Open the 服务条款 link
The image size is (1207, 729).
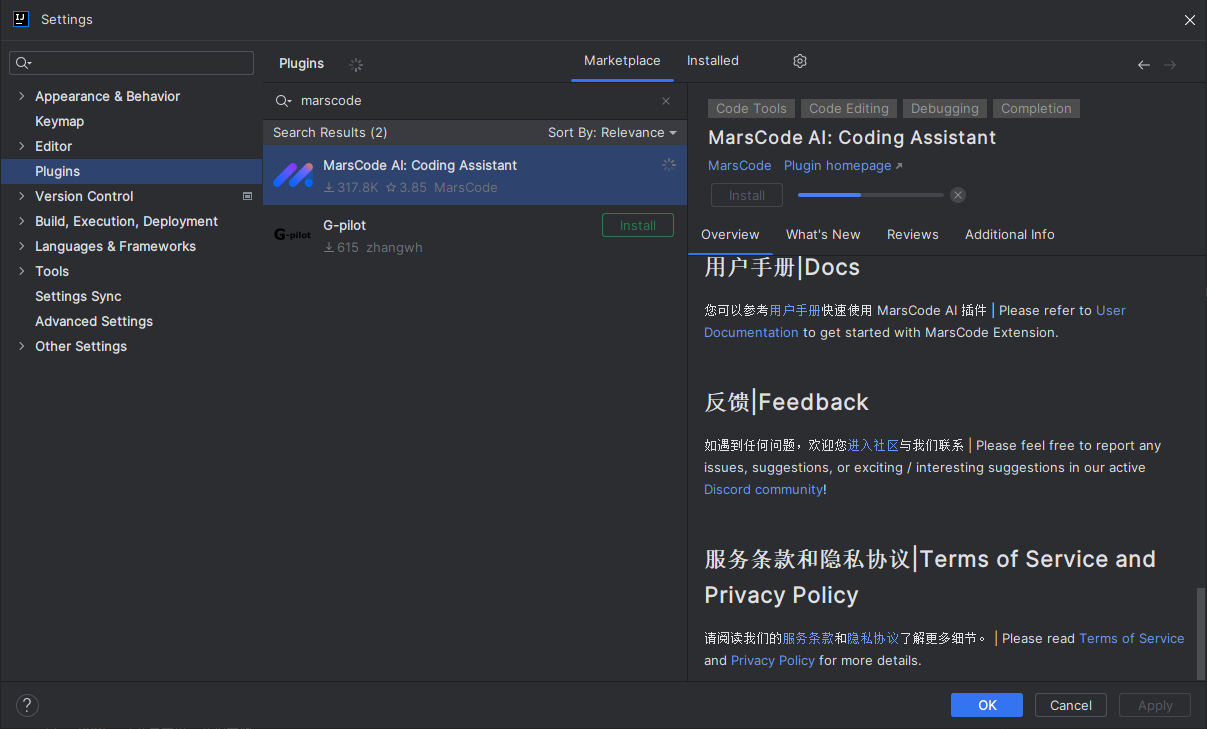pyautogui.click(x=808, y=639)
